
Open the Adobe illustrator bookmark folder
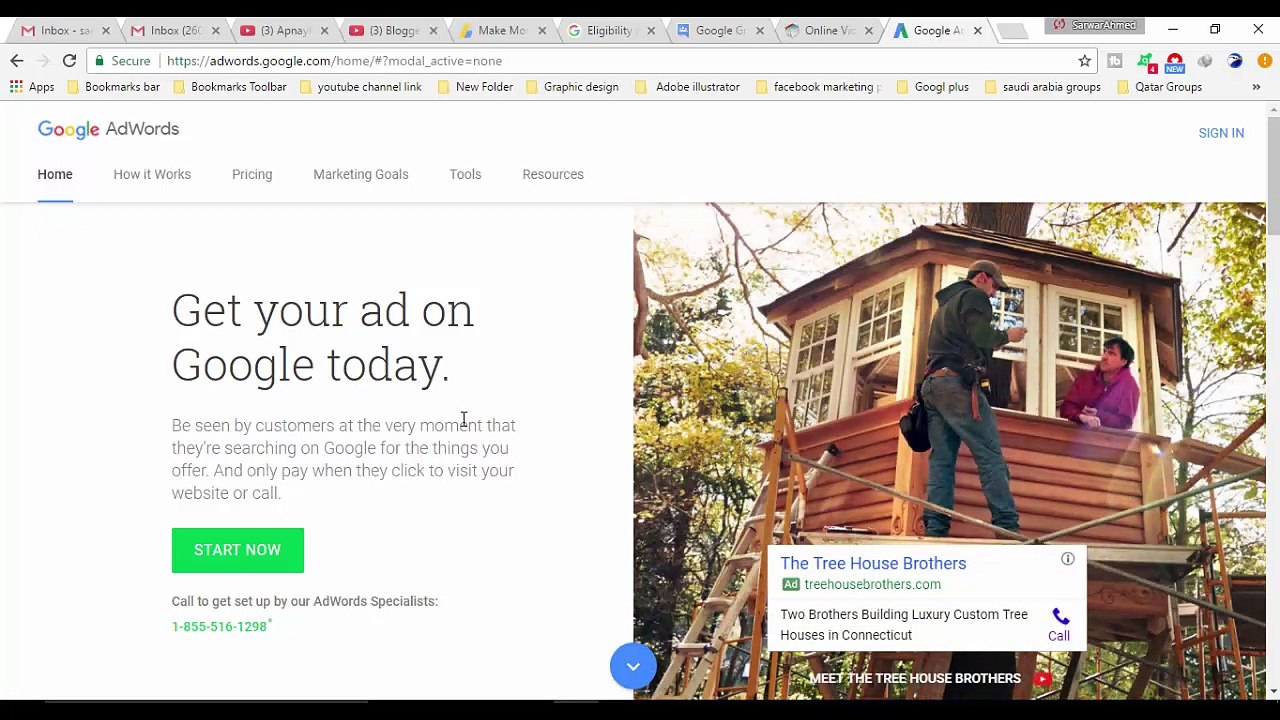pos(688,87)
